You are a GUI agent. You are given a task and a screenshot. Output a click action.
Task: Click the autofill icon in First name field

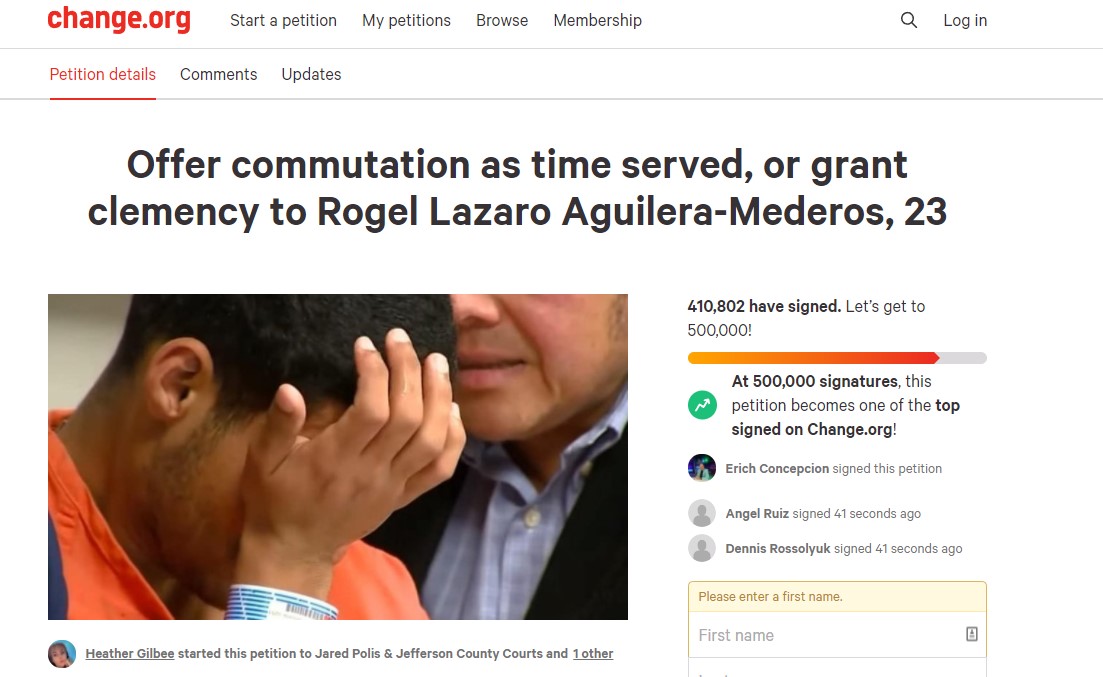coord(971,634)
